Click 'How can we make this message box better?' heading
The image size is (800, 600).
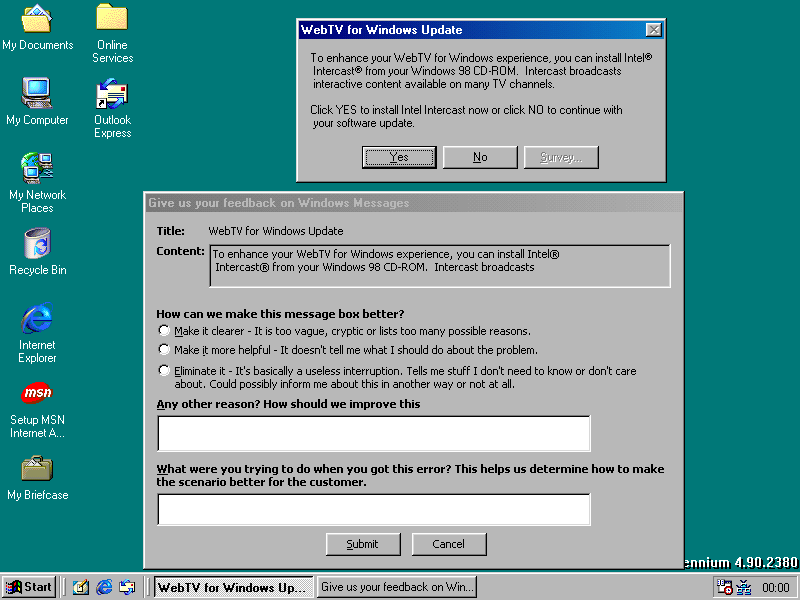(280, 314)
